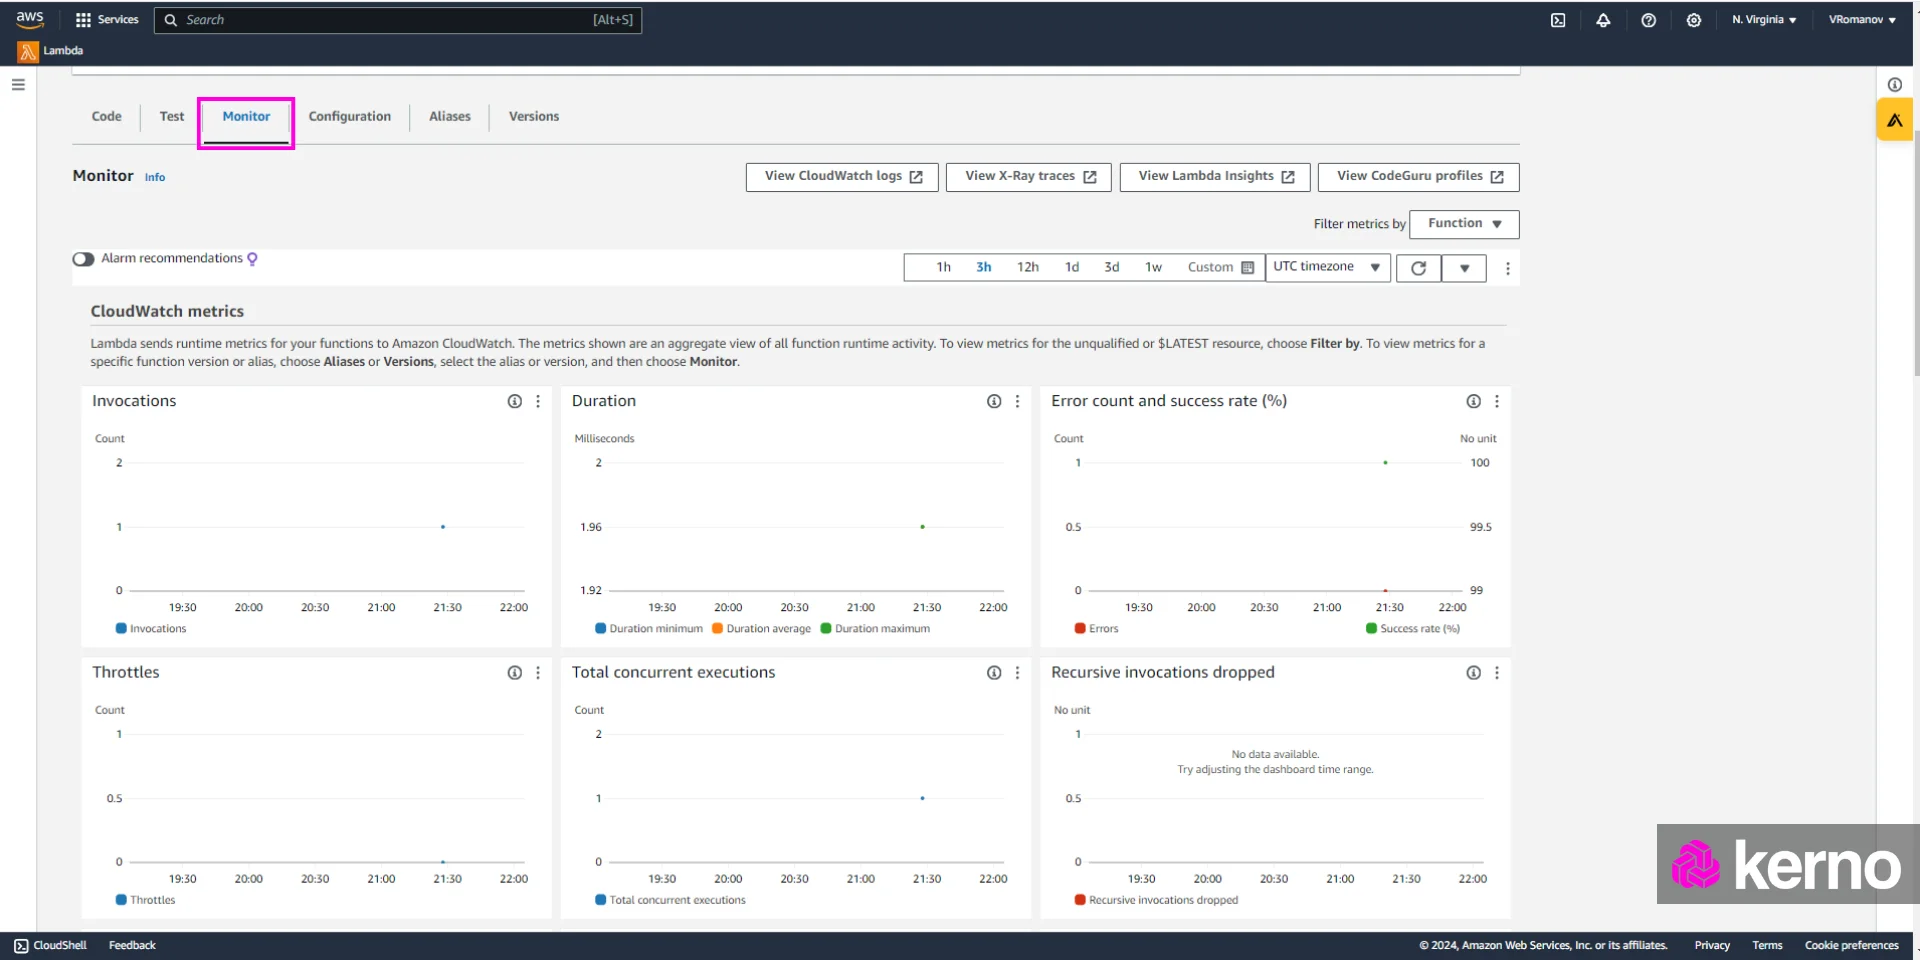Open the help question mark icon

(1648, 20)
